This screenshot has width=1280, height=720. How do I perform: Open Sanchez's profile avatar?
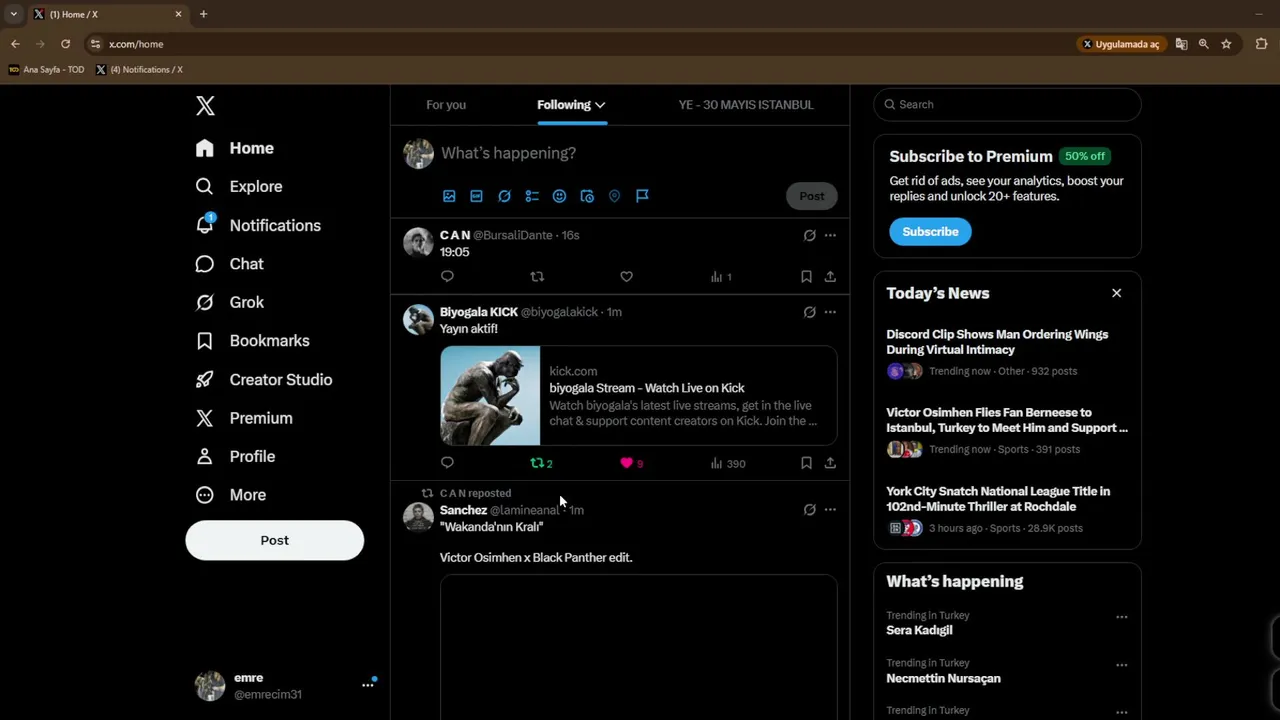coord(418,516)
